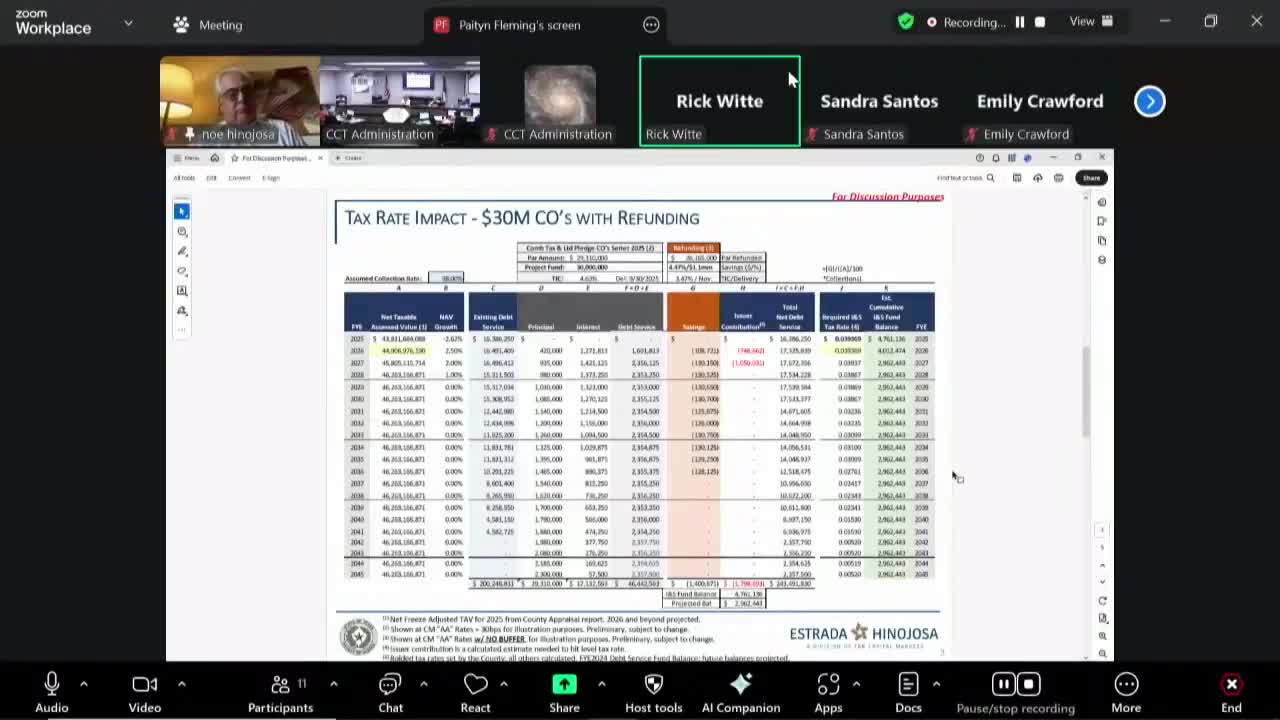Rotate the page using Acrobat rotate icon
The height and width of the screenshot is (720, 1280).
click(x=1102, y=601)
